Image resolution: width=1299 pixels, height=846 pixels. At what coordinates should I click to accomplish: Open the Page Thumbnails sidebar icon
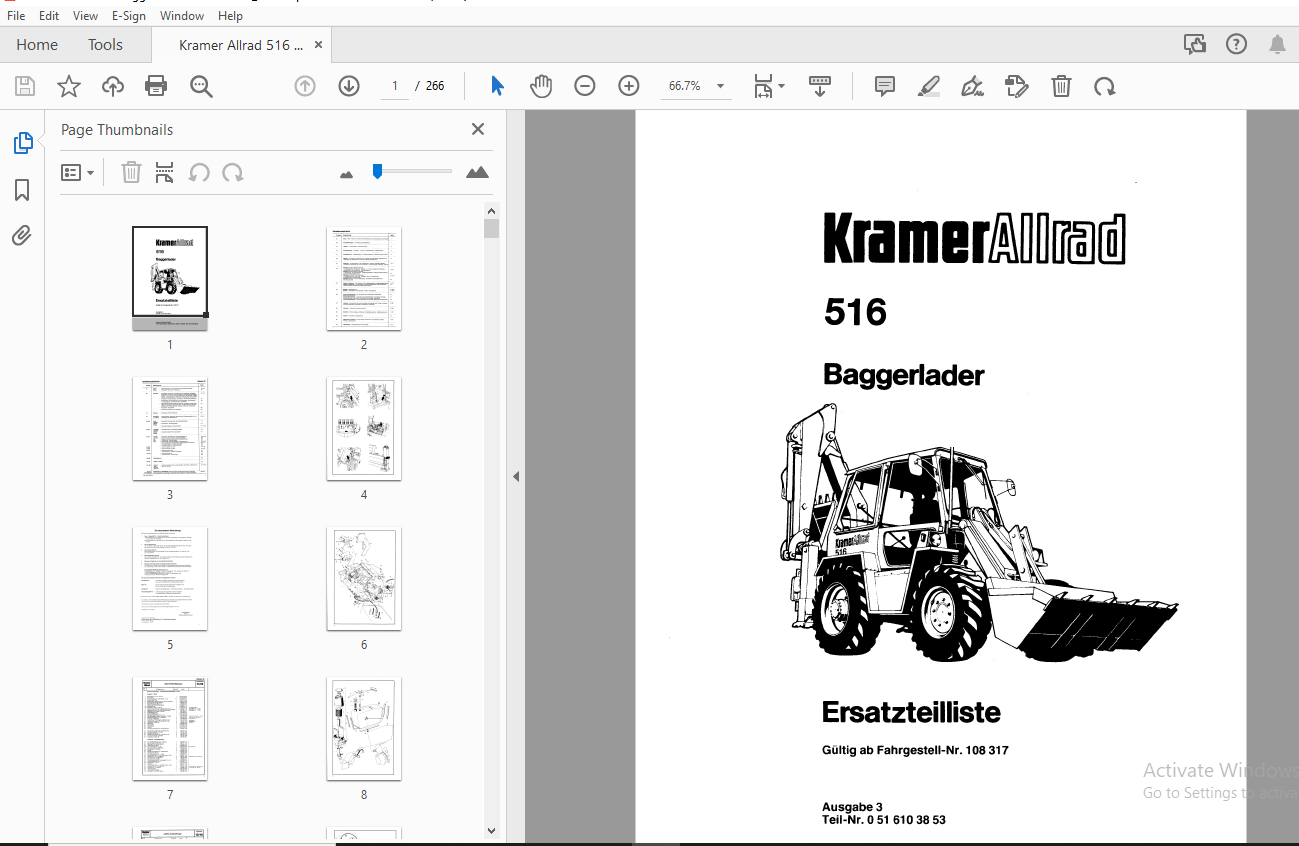tap(22, 143)
